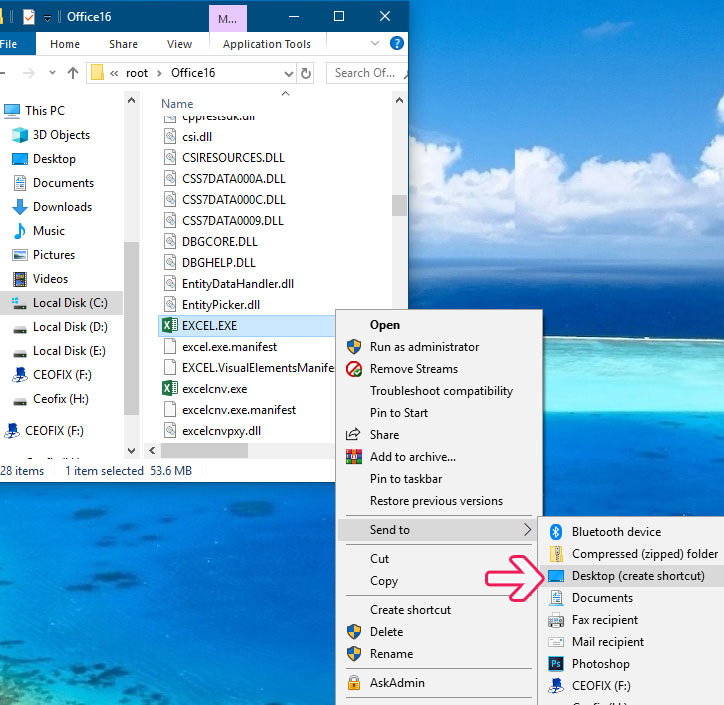Click the Fax recipient printer icon

(x=556, y=620)
